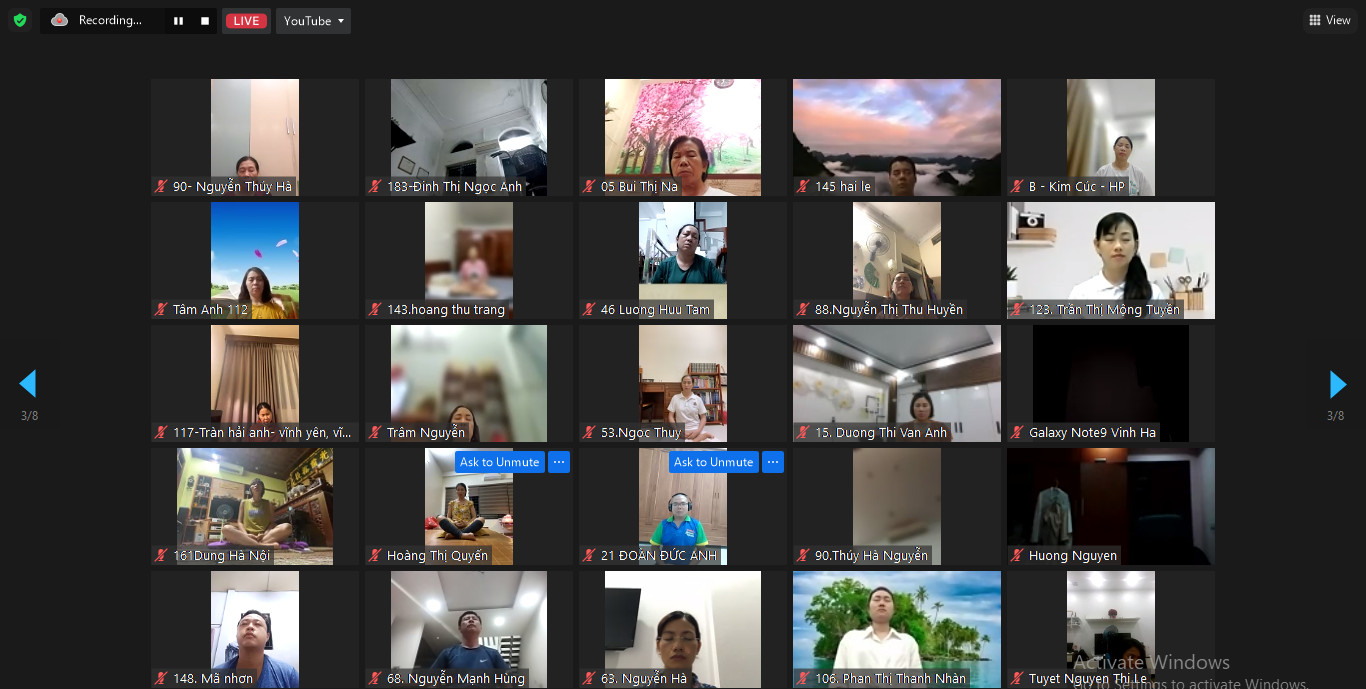Open the YouTube livestream dropdown
Viewport: 1366px width, 689px height.
313,21
